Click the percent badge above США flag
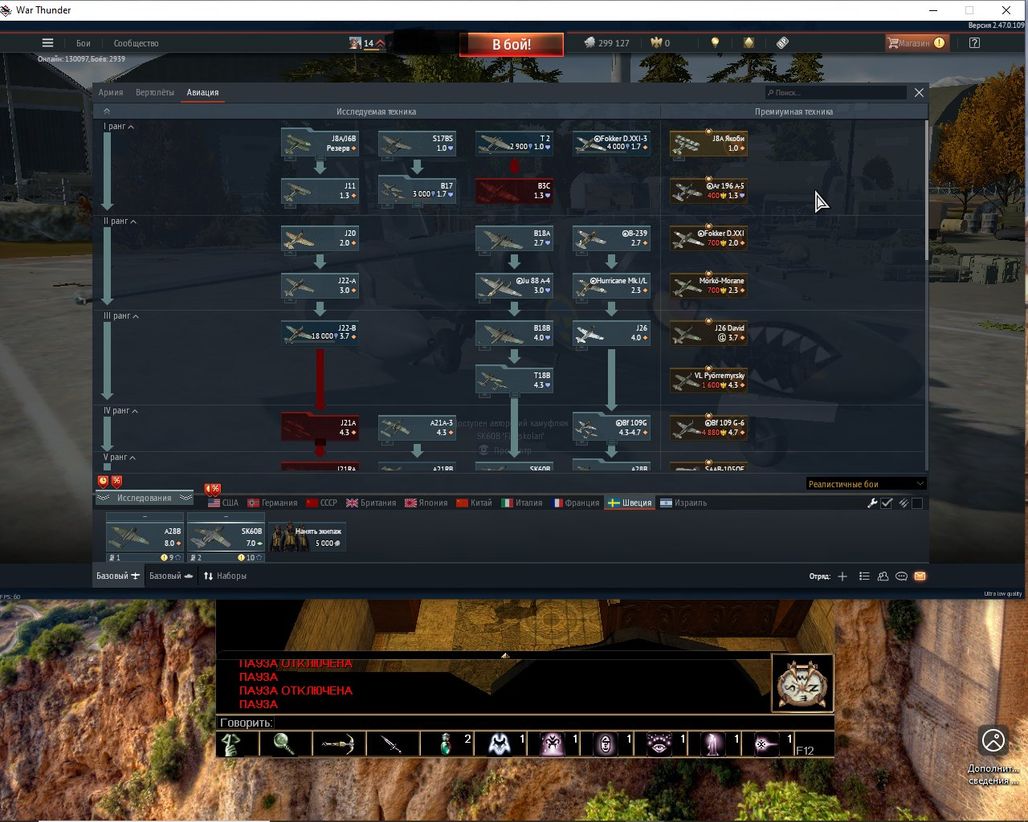The width and height of the screenshot is (1028, 822). [215, 489]
